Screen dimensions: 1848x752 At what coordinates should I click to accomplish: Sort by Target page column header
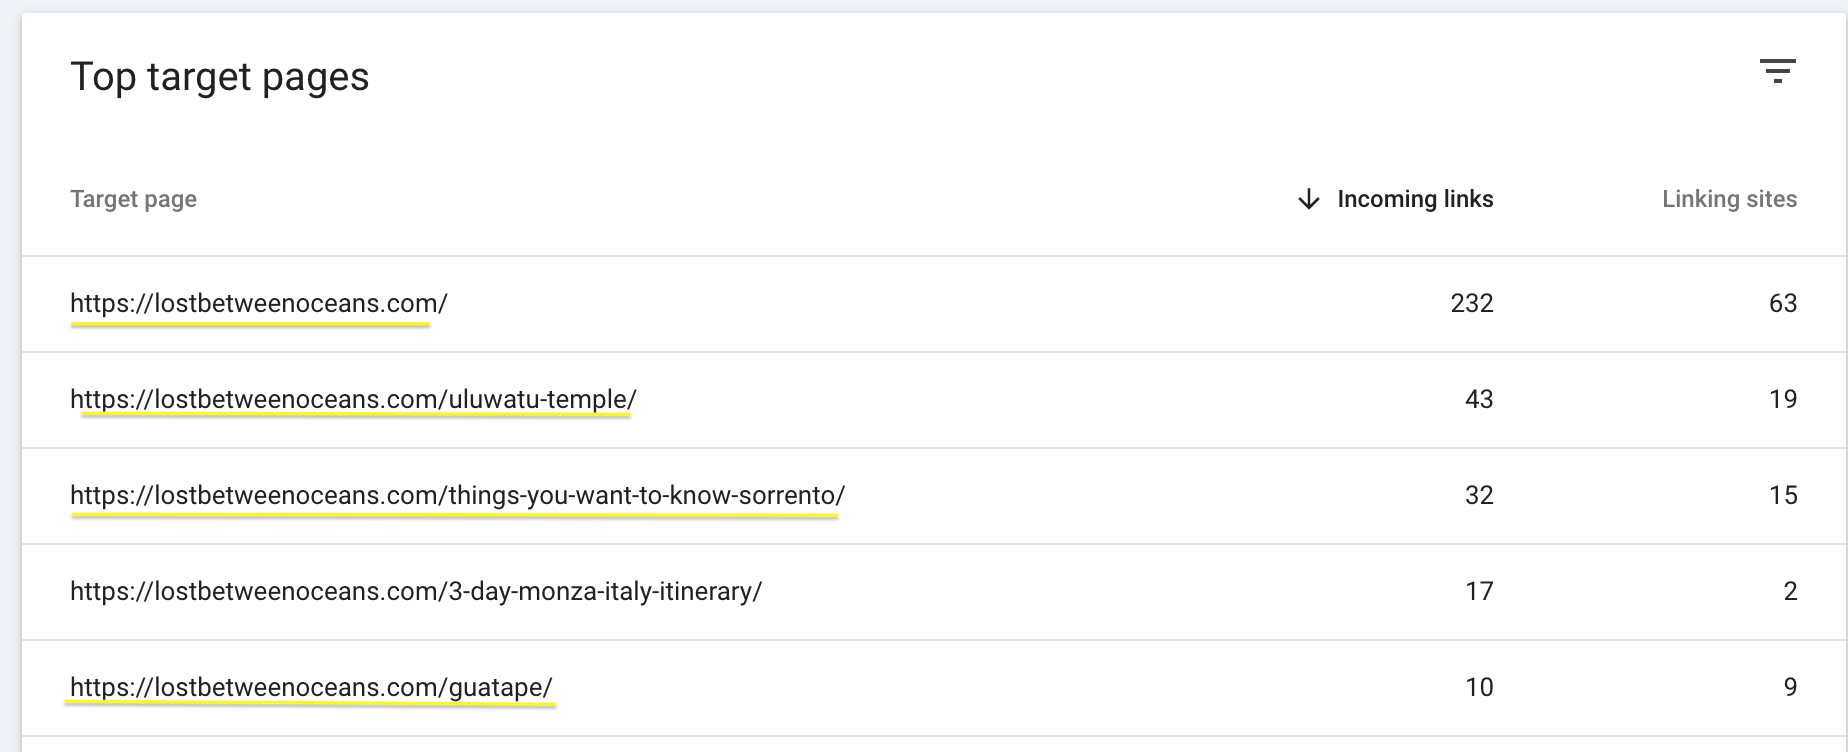134,199
